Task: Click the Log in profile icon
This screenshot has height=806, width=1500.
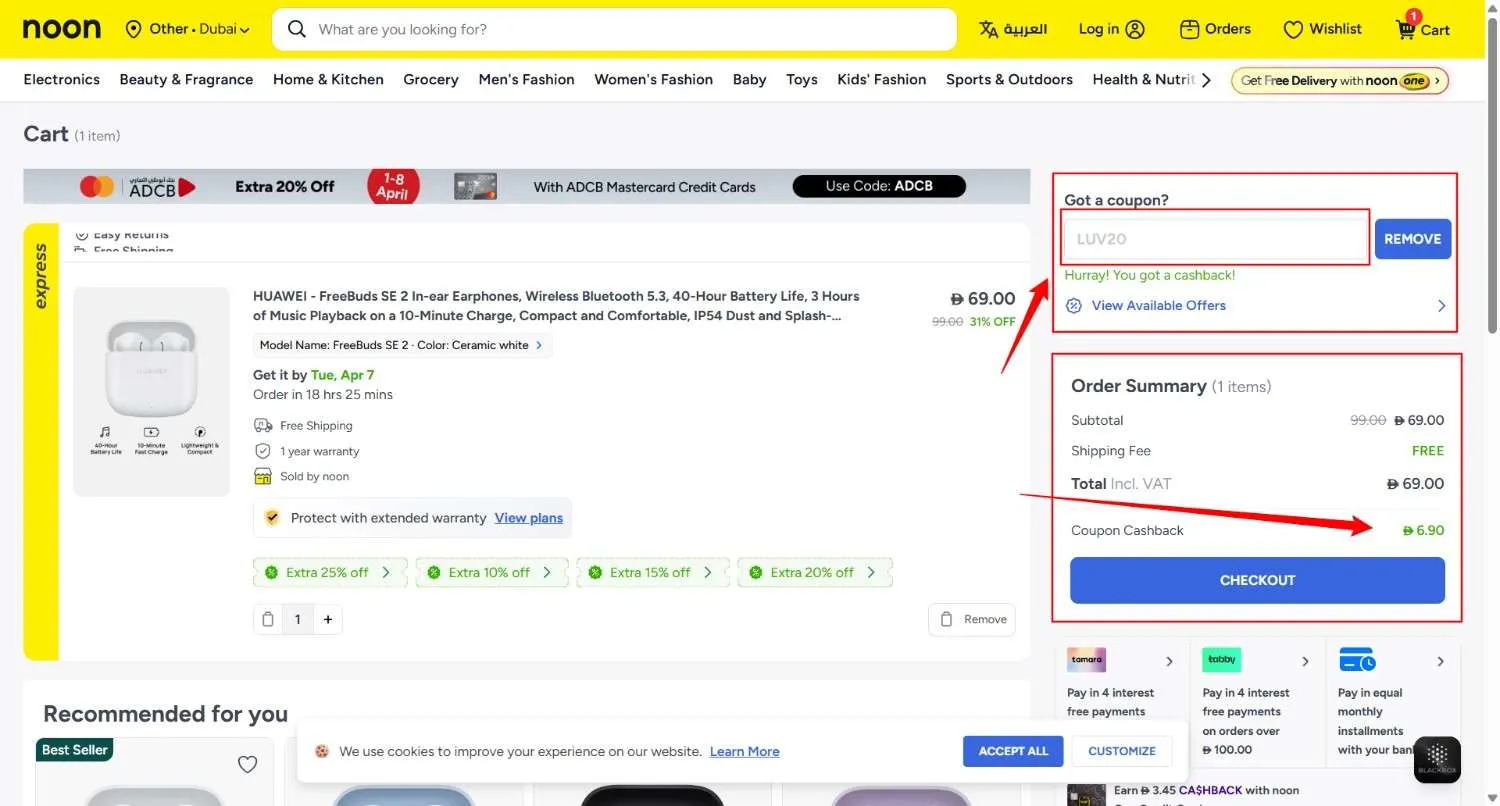Action: [1135, 29]
